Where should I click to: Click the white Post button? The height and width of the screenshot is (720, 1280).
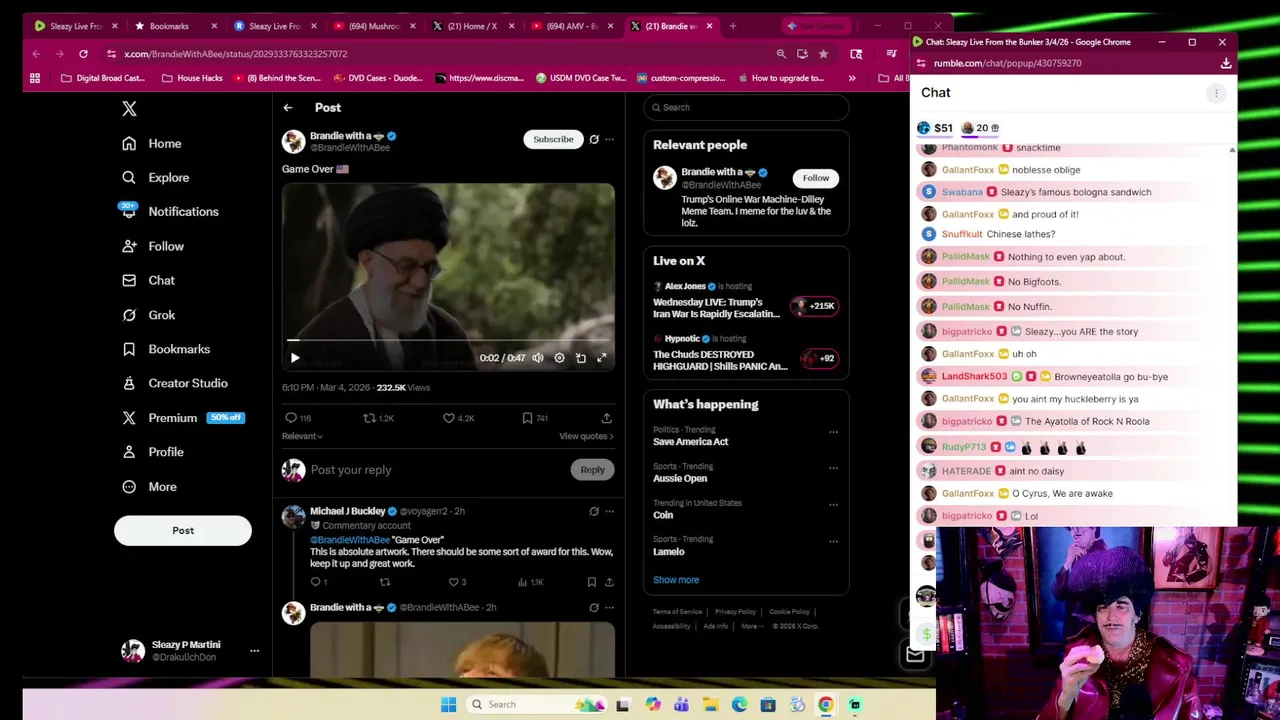182,531
